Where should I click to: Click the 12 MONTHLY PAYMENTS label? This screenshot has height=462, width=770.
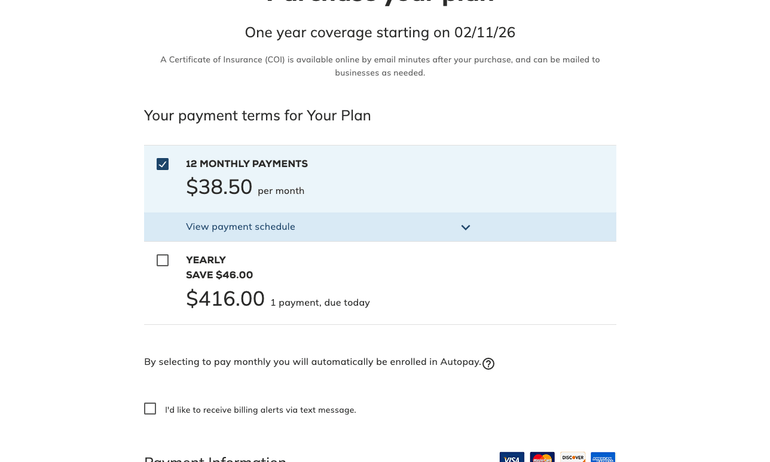click(x=247, y=164)
